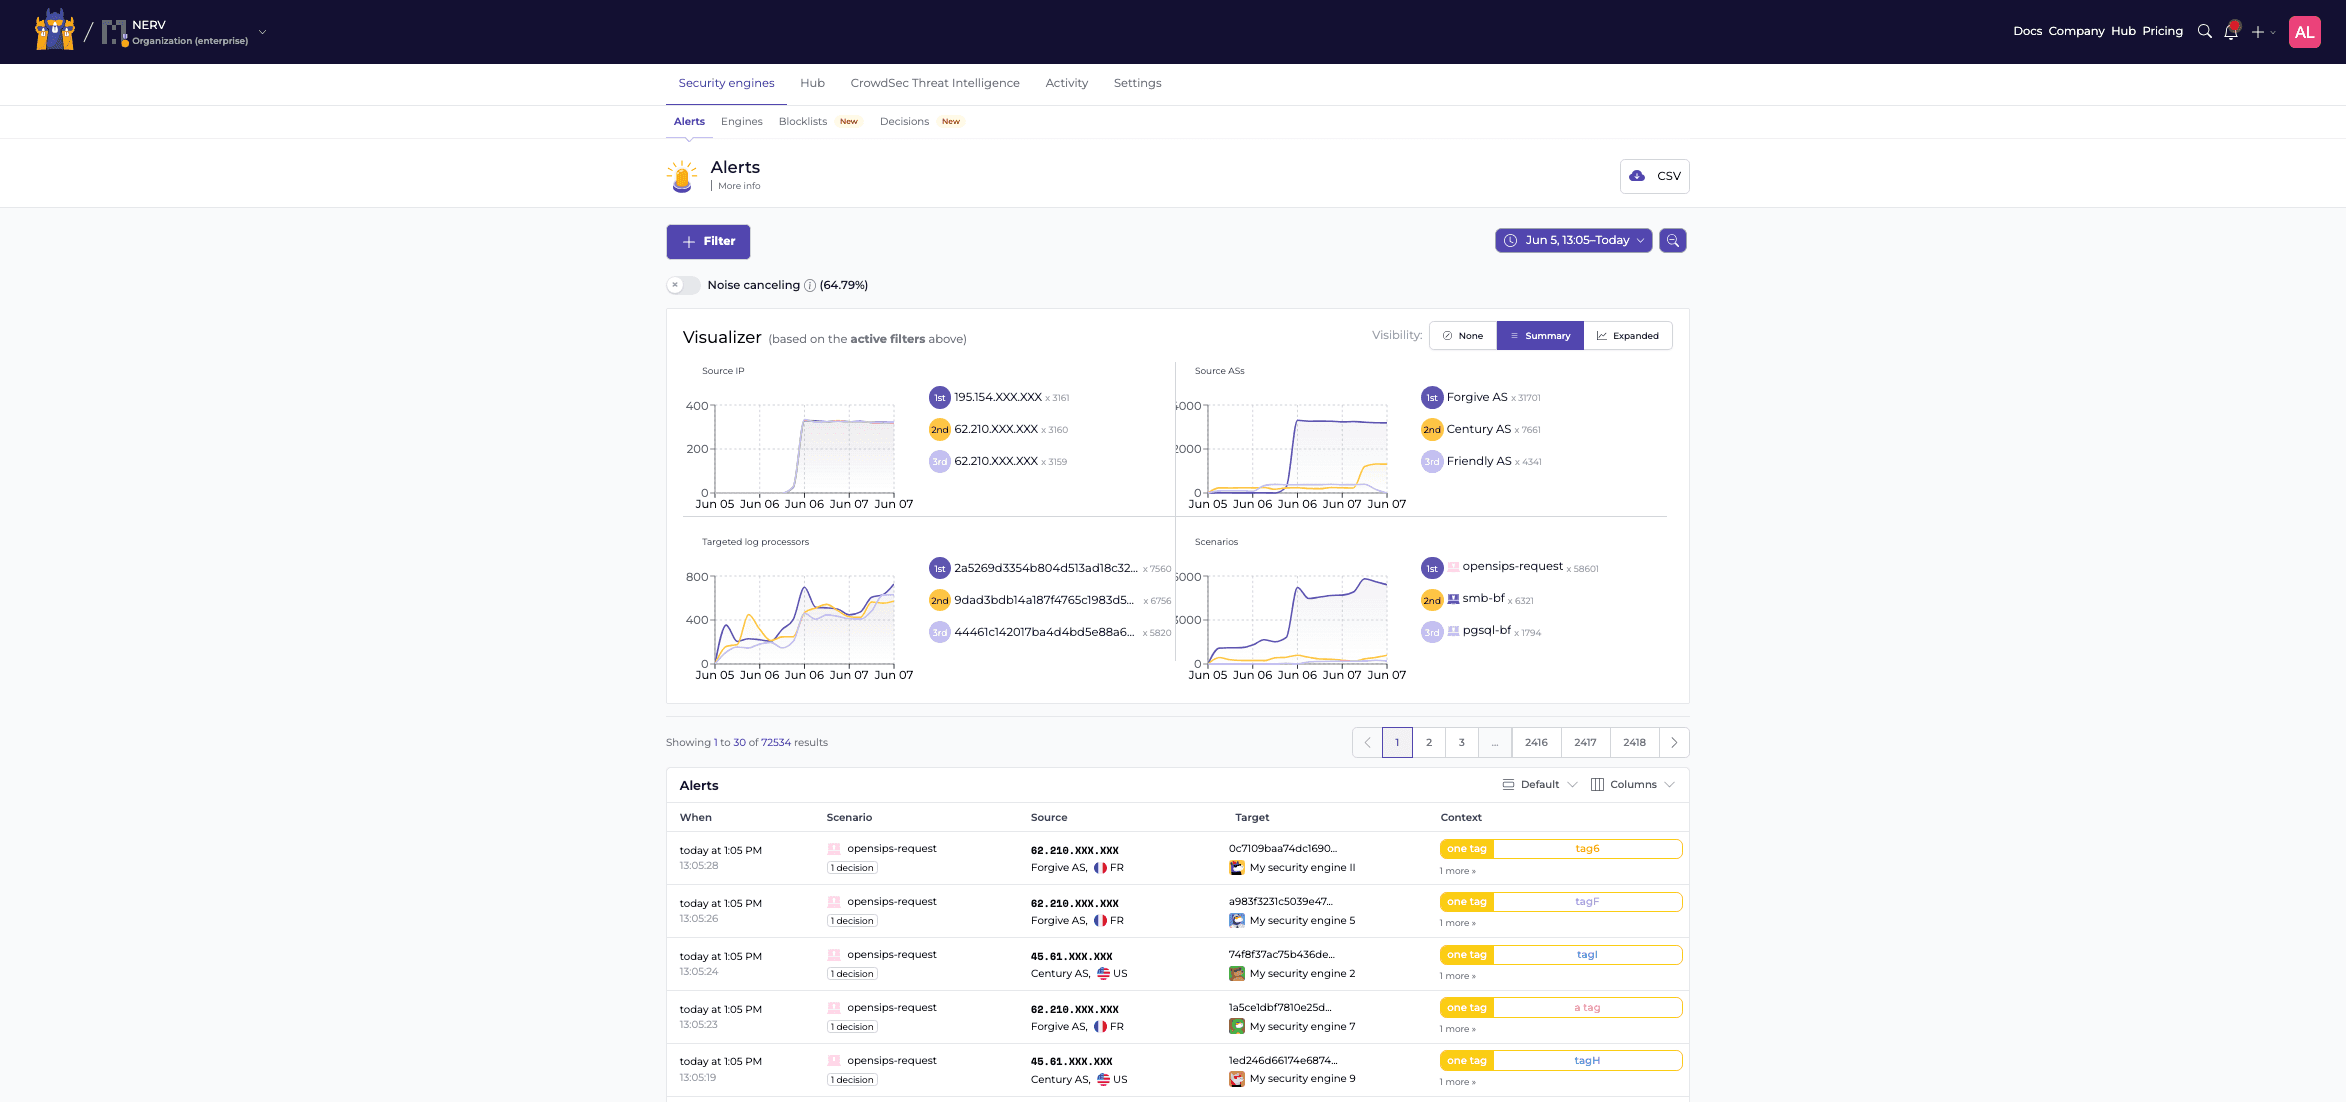Click the Scenarios chart
This screenshot has height=1102, width=2346.
1296,621
